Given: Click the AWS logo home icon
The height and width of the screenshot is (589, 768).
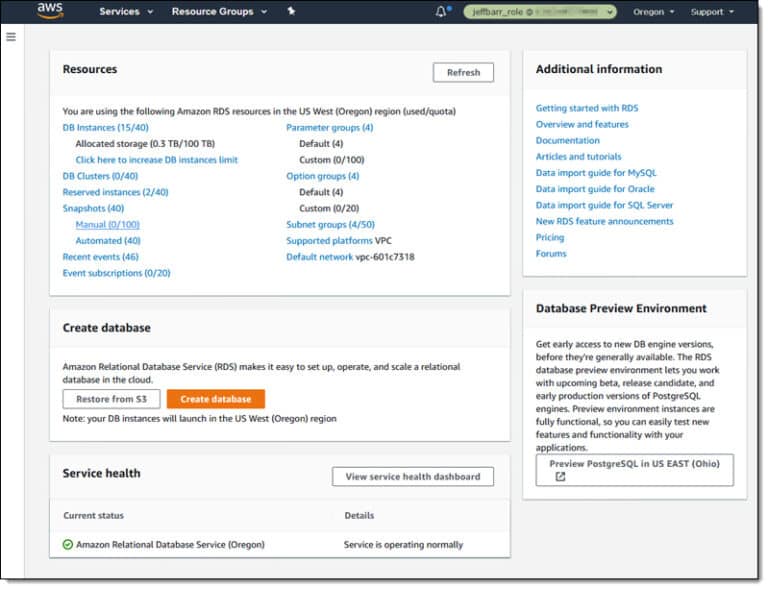Looking at the screenshot, I should (x=50, y=10).
